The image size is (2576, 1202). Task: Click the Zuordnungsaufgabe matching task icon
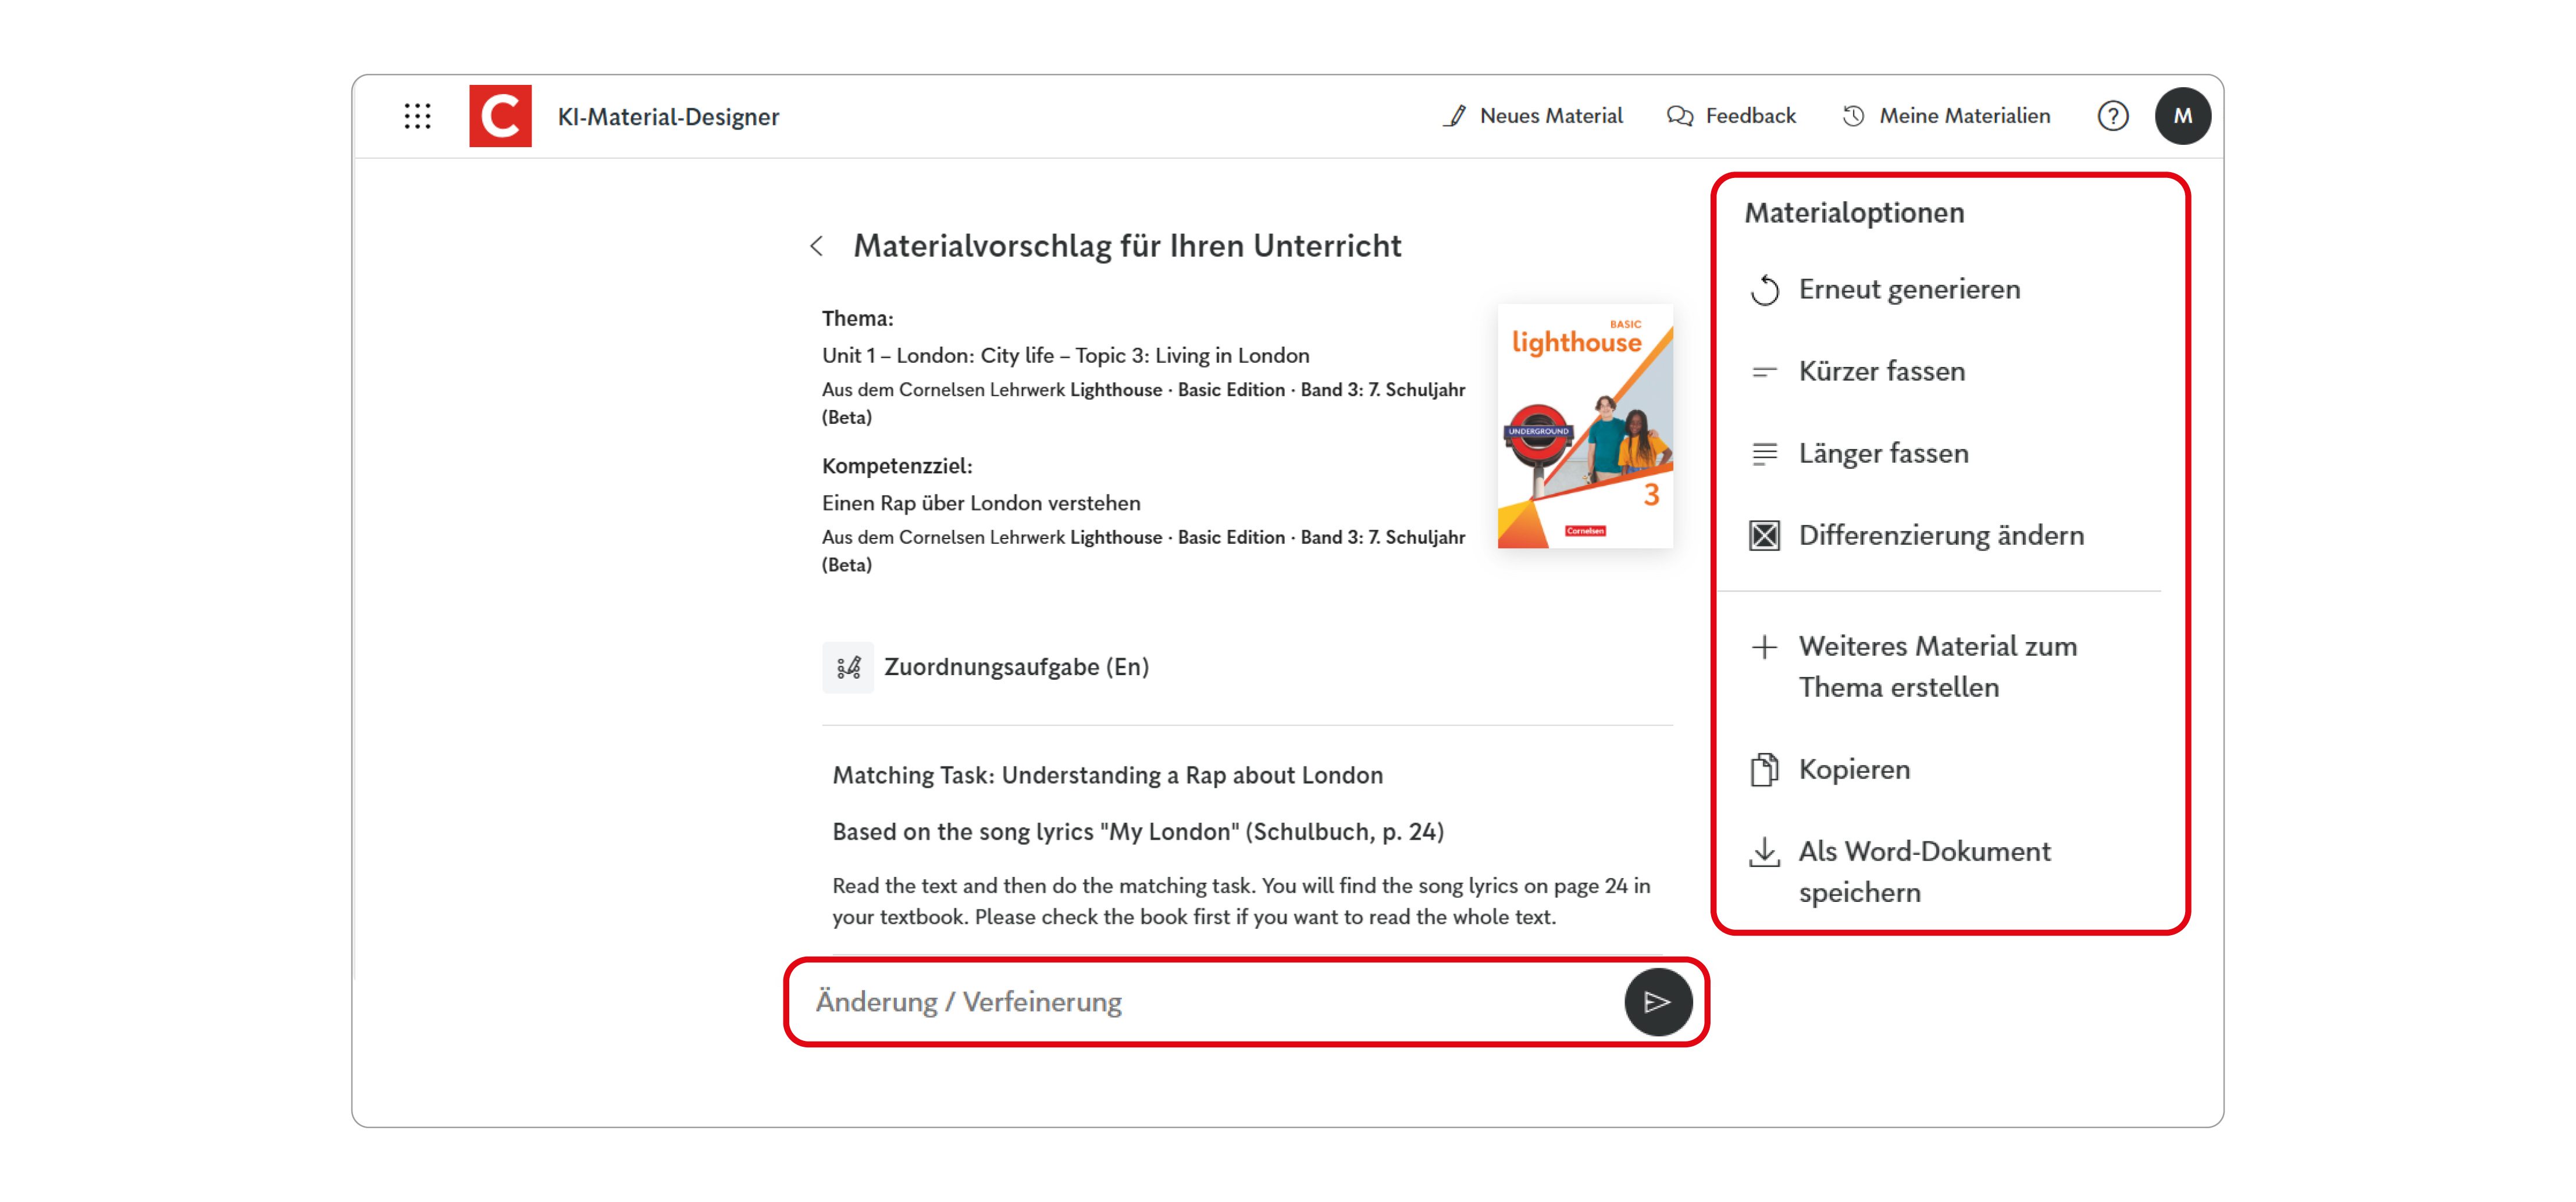coord(848,667)
